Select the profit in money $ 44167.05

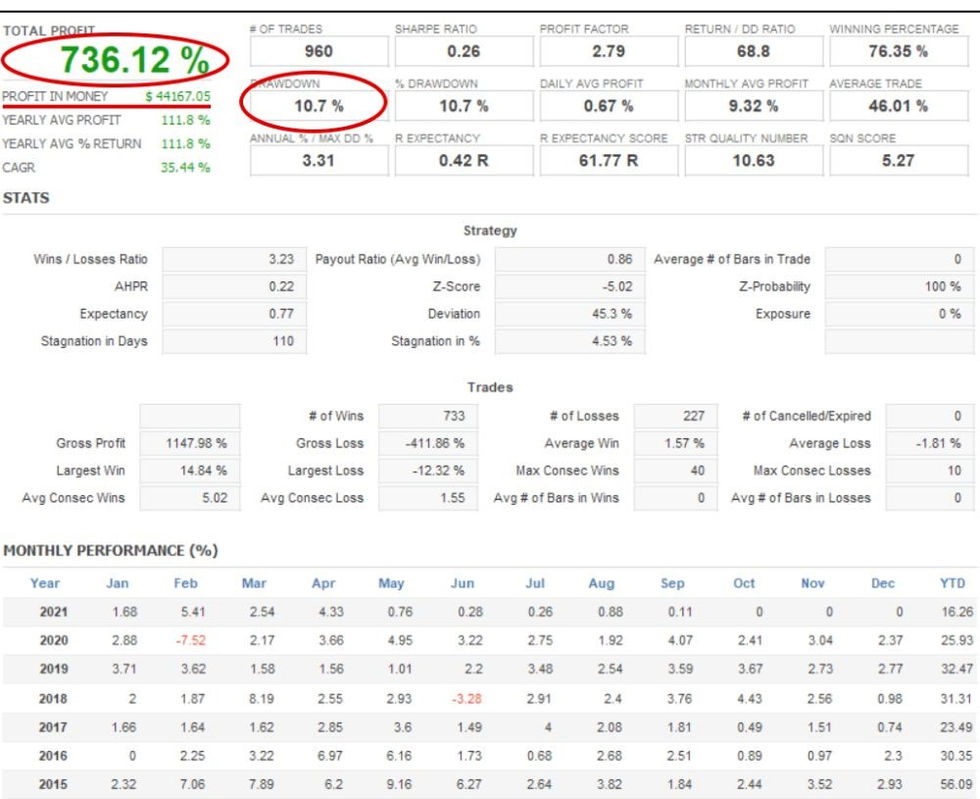tap(178, 96)
